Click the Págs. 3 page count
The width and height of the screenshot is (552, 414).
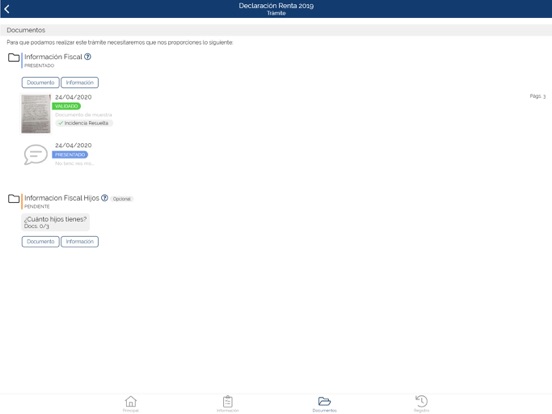tap(538, 96)
